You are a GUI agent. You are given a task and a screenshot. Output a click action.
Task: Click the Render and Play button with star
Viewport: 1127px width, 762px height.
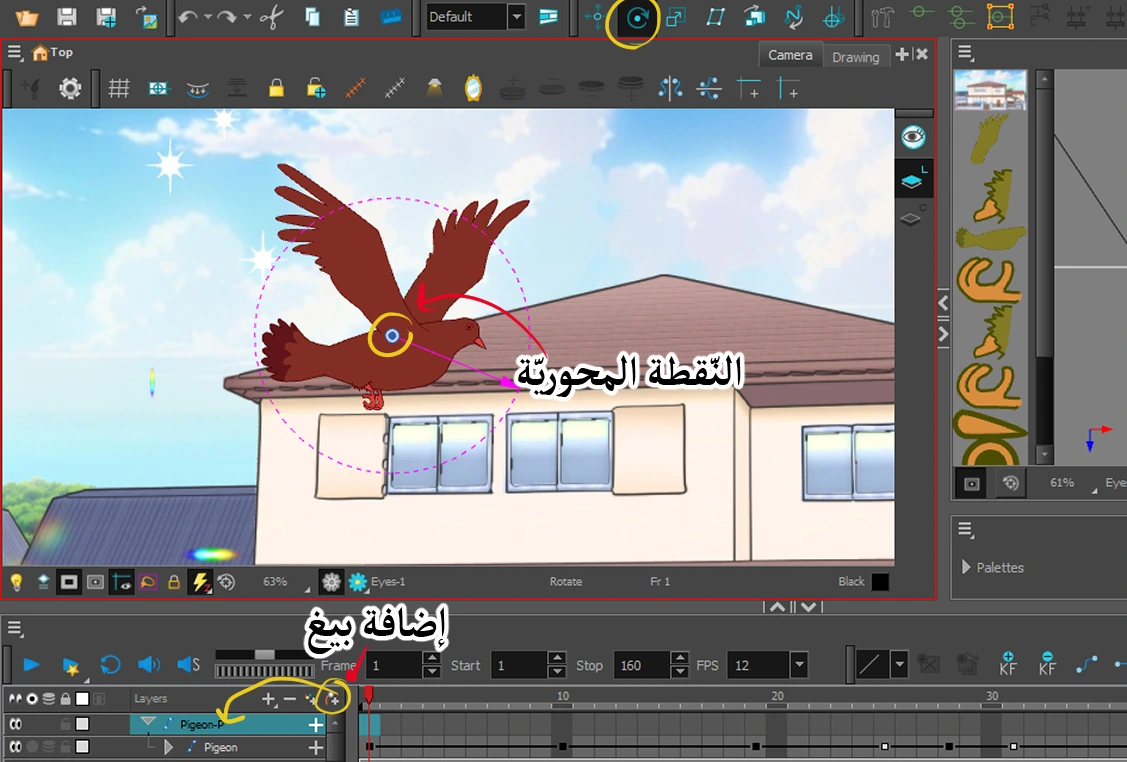[70, 666]
